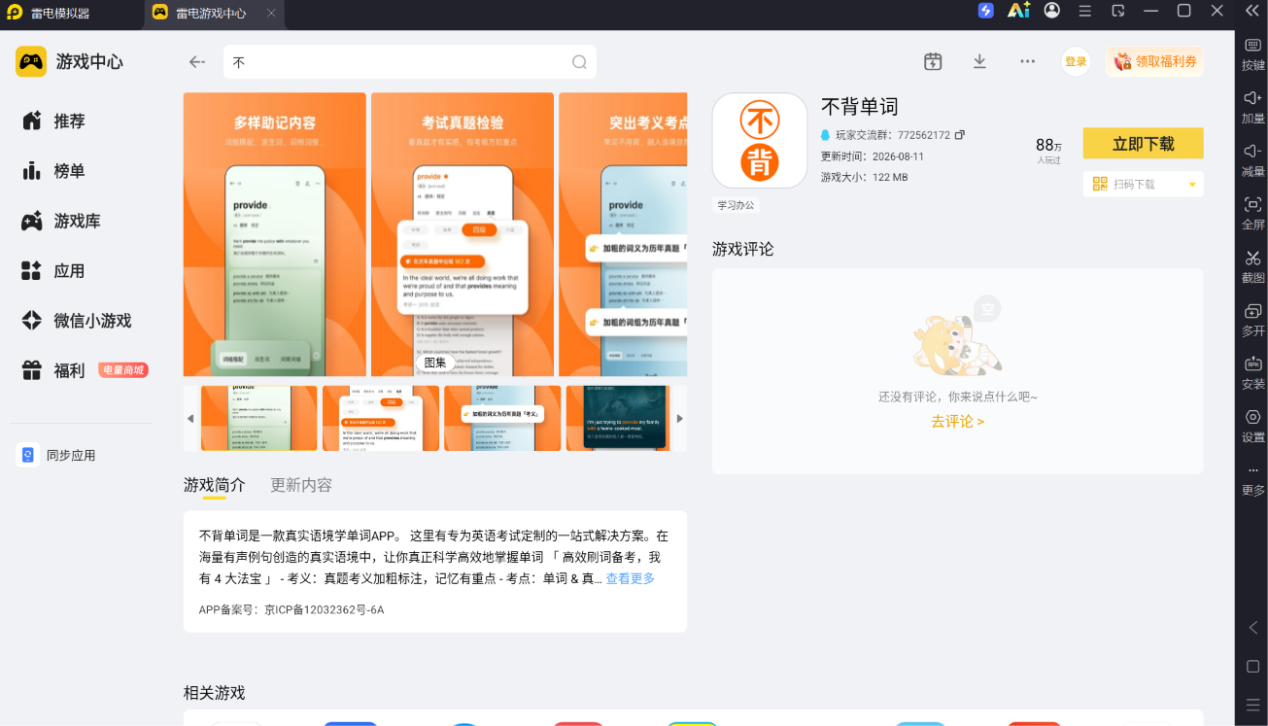Screen dimensions: 1268x726
Task: Click the 学习办公 category tag
Action: [x=736, y=205]
